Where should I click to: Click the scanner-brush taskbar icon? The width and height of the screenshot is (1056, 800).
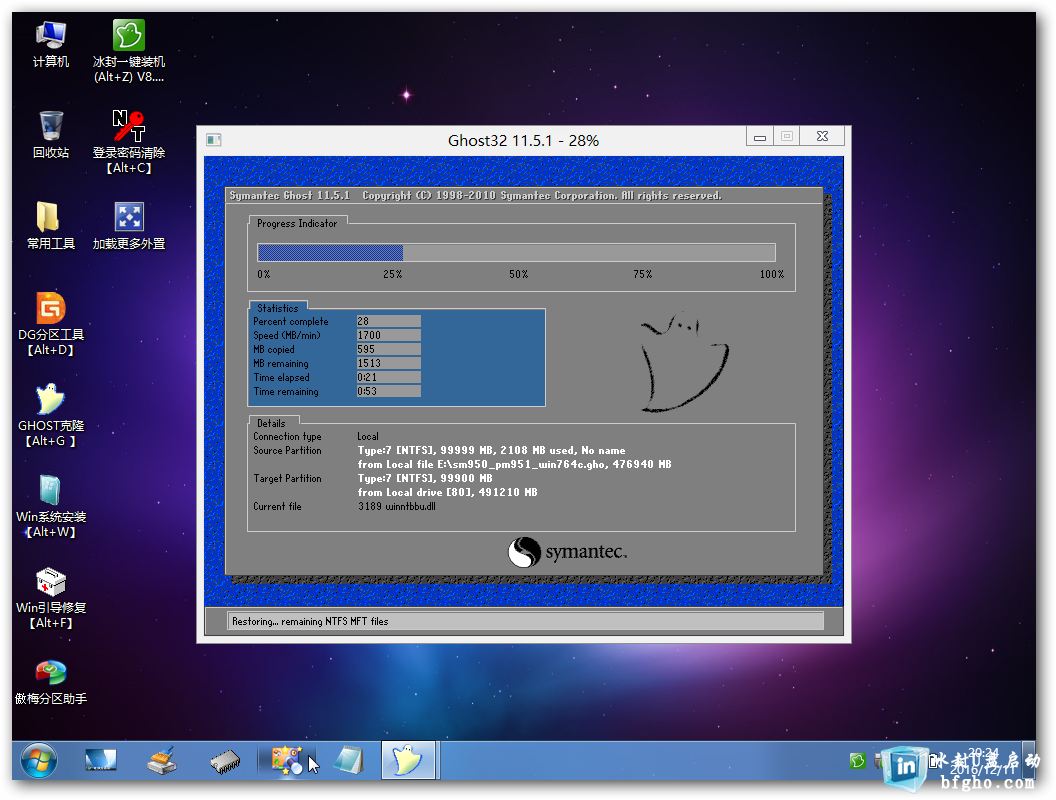pos(162,761)
